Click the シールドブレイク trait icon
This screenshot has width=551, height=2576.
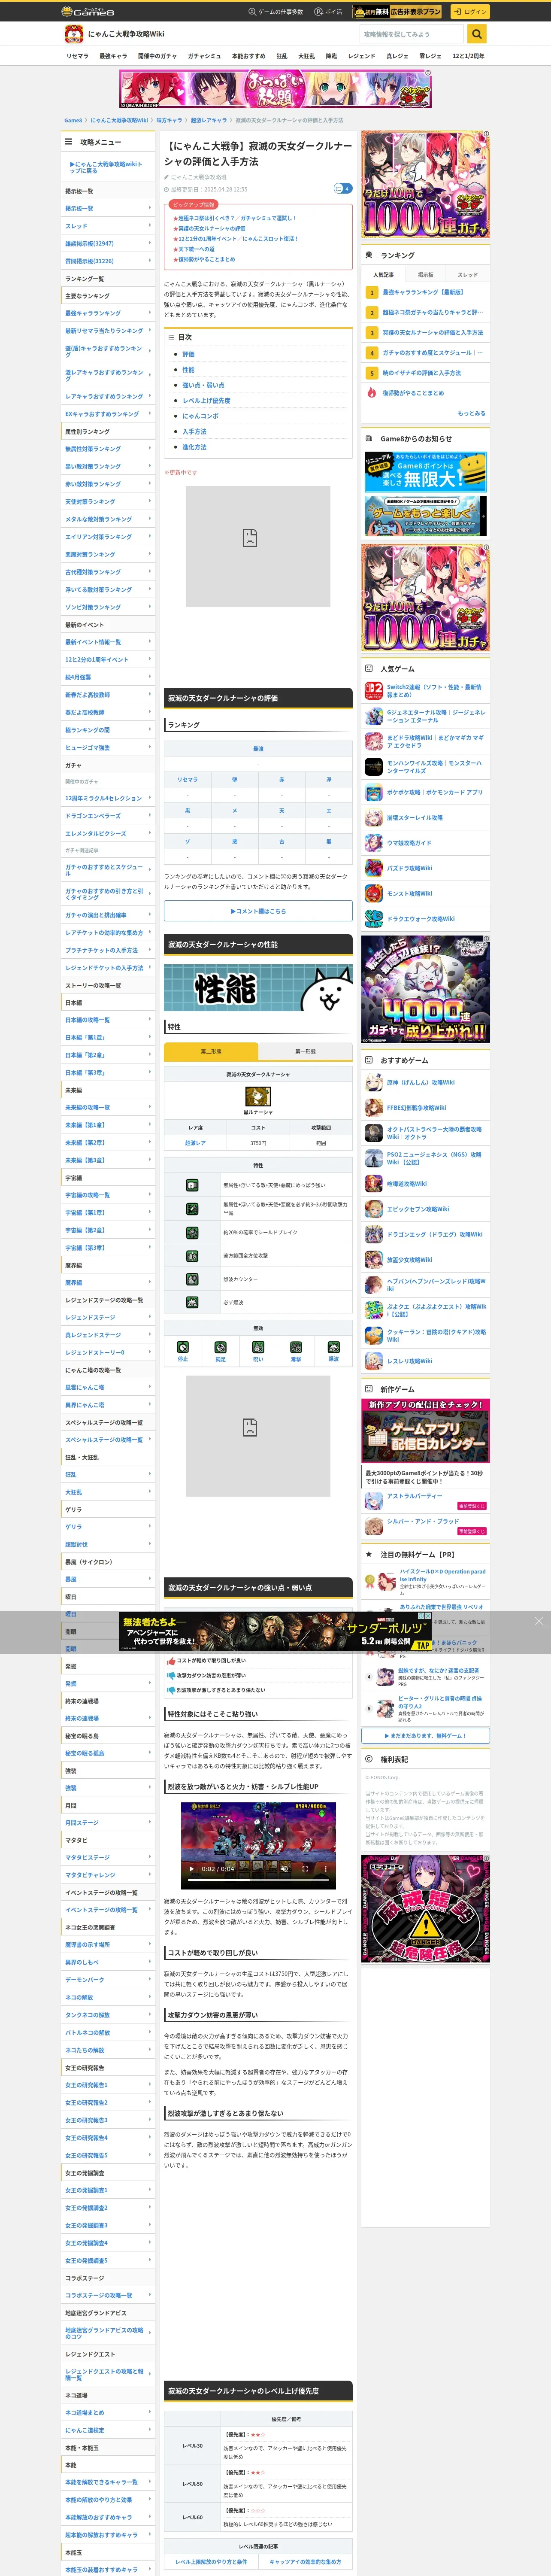pos(192,1232)
